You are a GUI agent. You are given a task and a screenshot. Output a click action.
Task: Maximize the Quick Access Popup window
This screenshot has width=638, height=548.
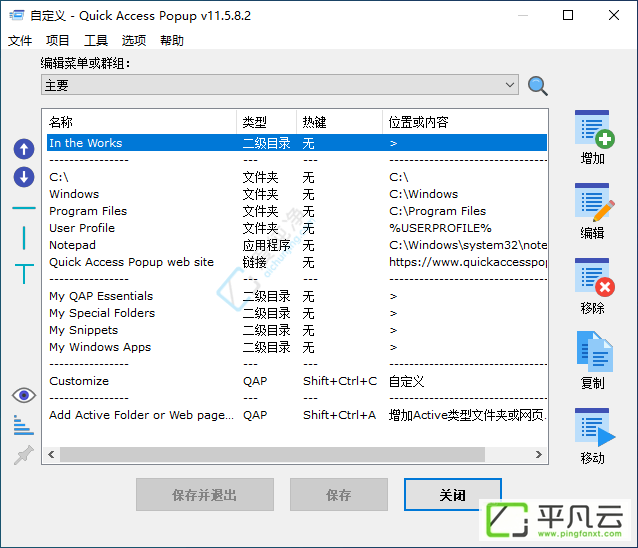coord(568,15)
